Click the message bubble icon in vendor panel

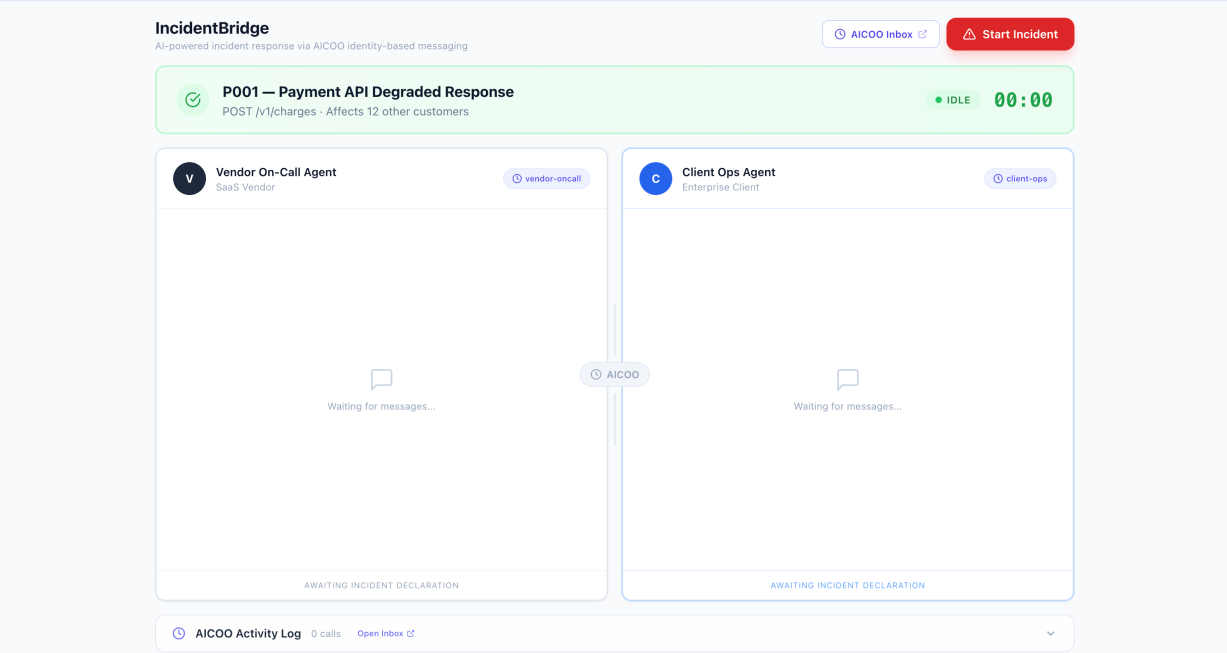click(x=381, y=380)
